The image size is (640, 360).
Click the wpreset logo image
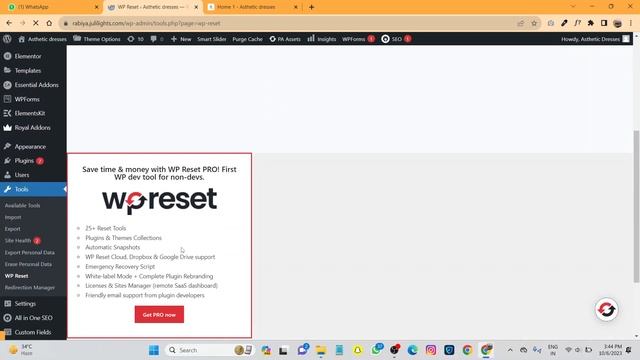point(159,200)
